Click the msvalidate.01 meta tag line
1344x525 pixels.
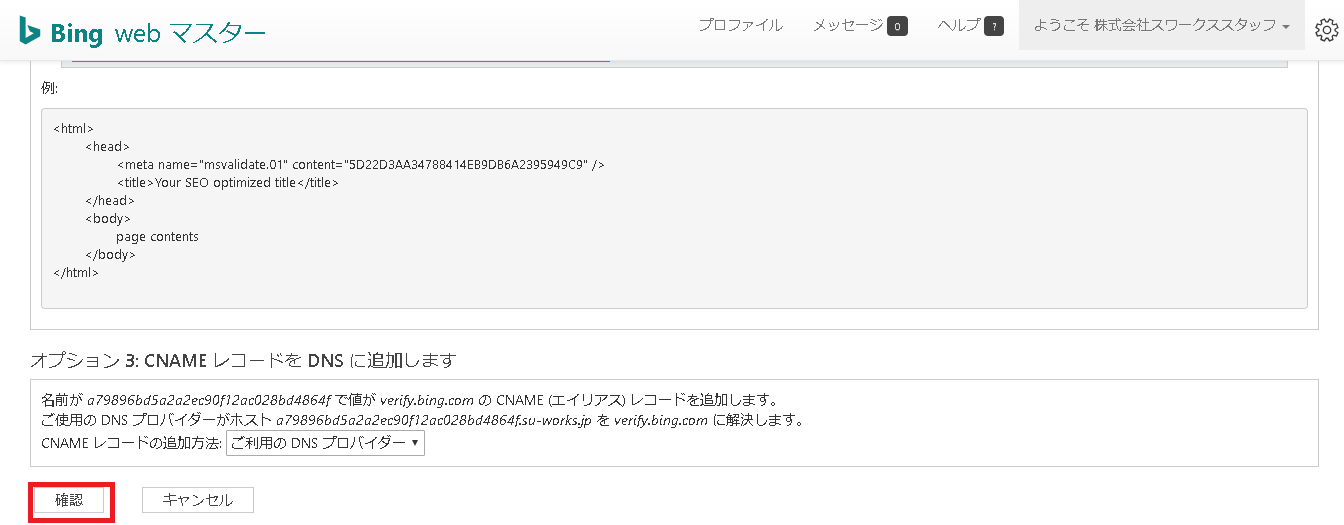pyautogui.click(x=360, y=164)
